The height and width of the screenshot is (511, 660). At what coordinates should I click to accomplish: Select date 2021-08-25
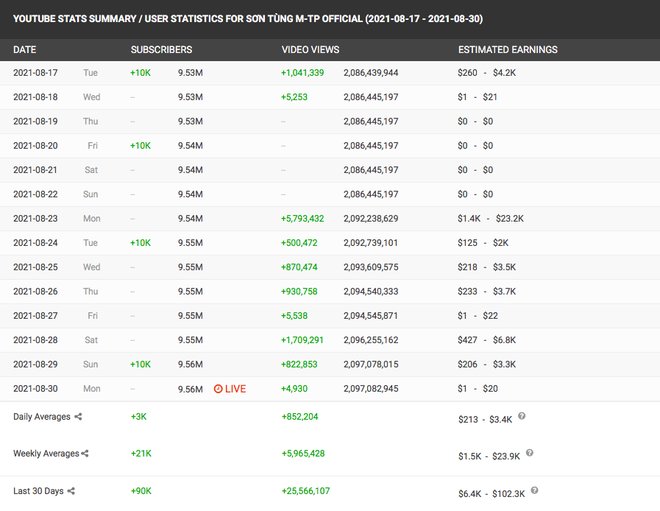(35, 267)
